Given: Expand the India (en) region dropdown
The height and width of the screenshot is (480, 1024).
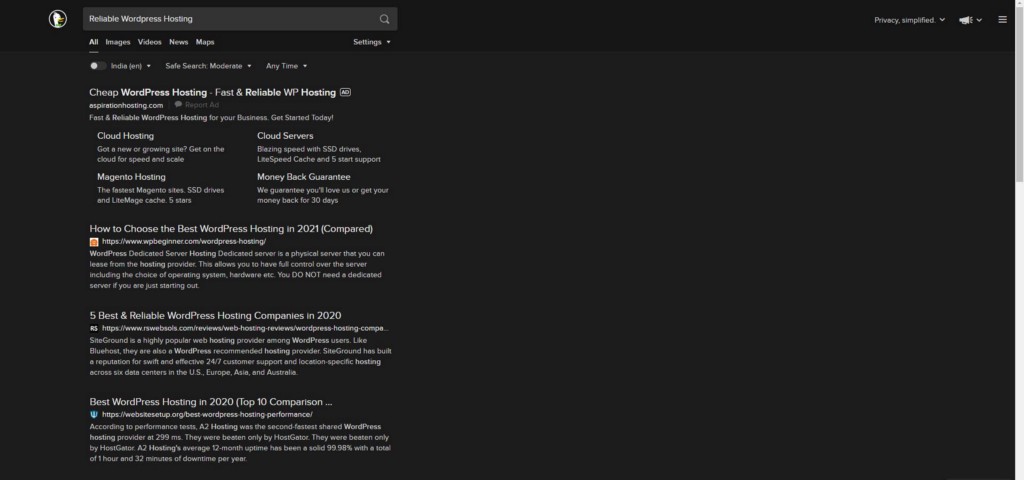Looking at the screenshot, I should point(131,66).
